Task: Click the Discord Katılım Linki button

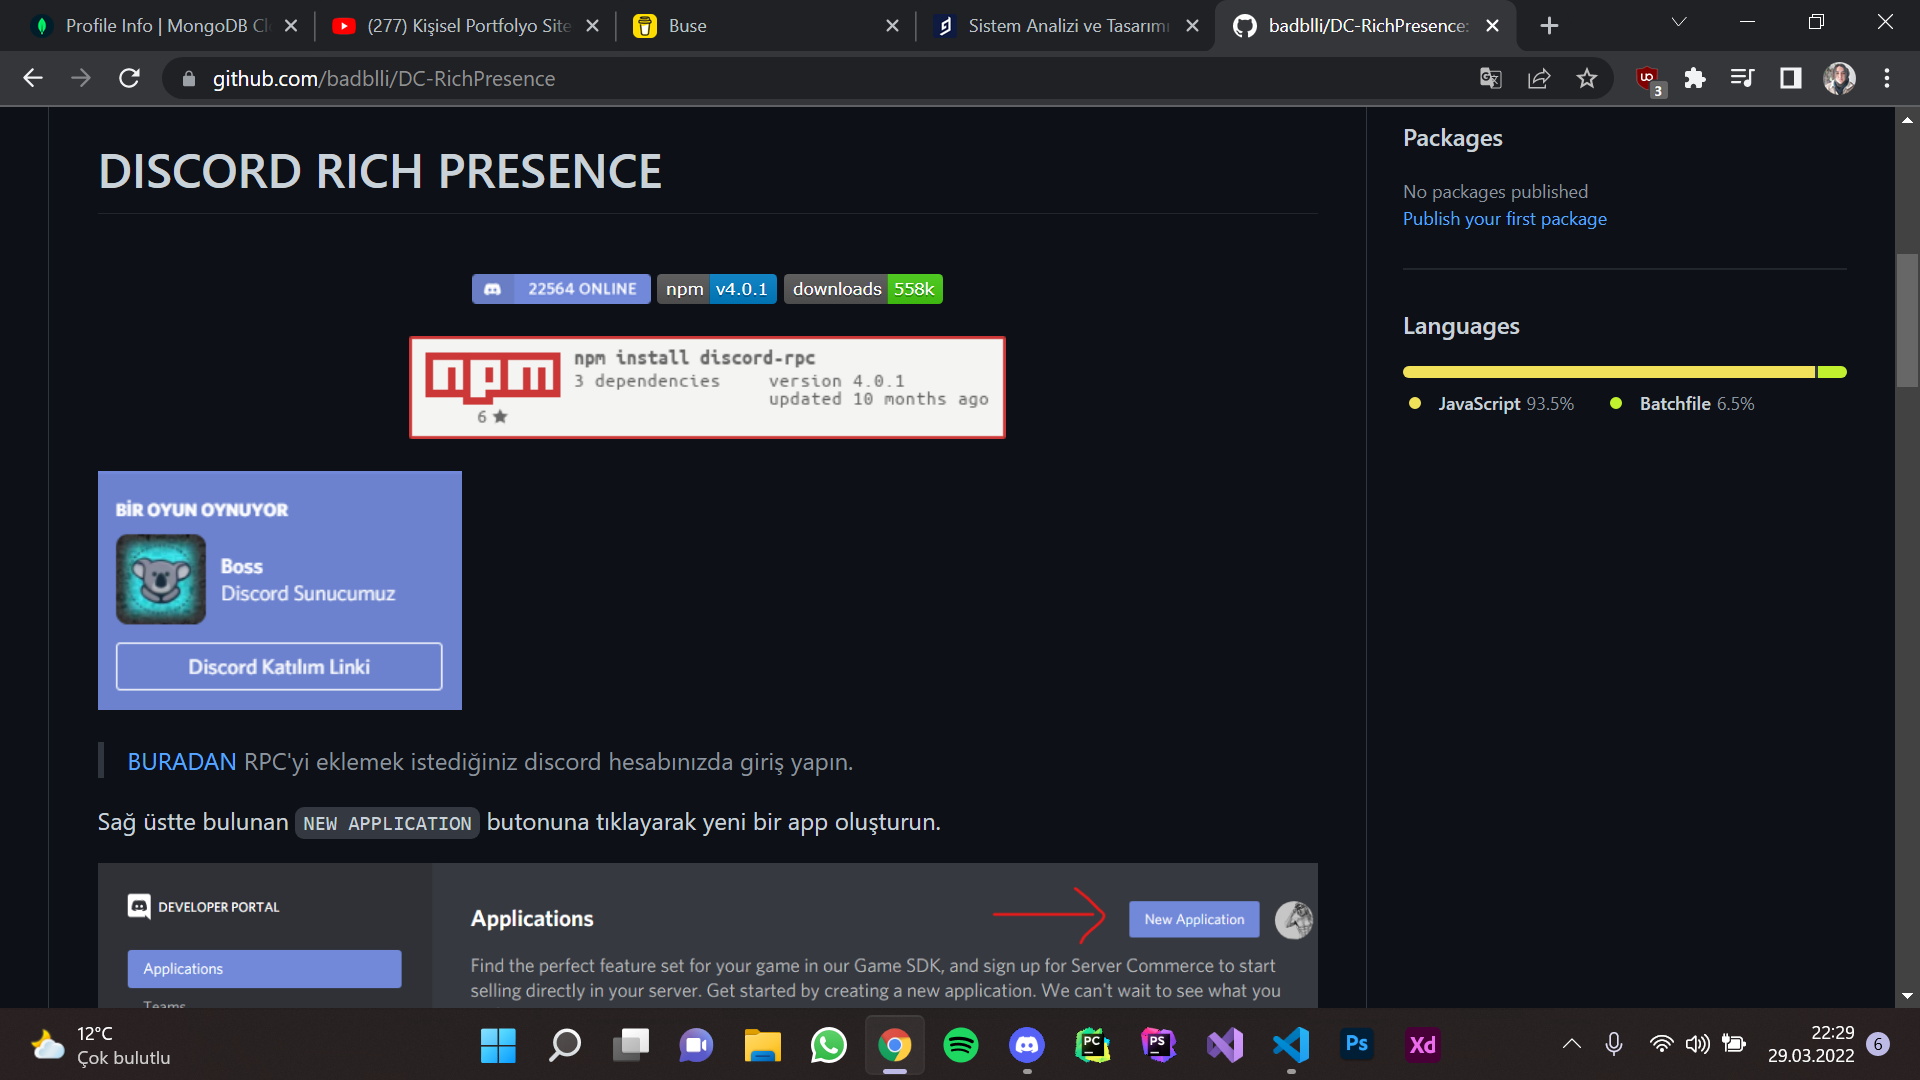Action: click(x=278, y=667)
